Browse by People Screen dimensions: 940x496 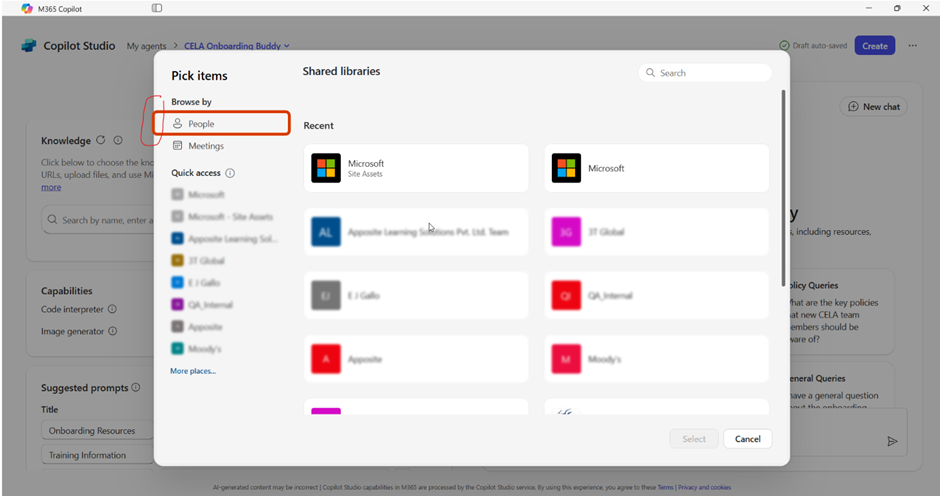click(221, 123)
